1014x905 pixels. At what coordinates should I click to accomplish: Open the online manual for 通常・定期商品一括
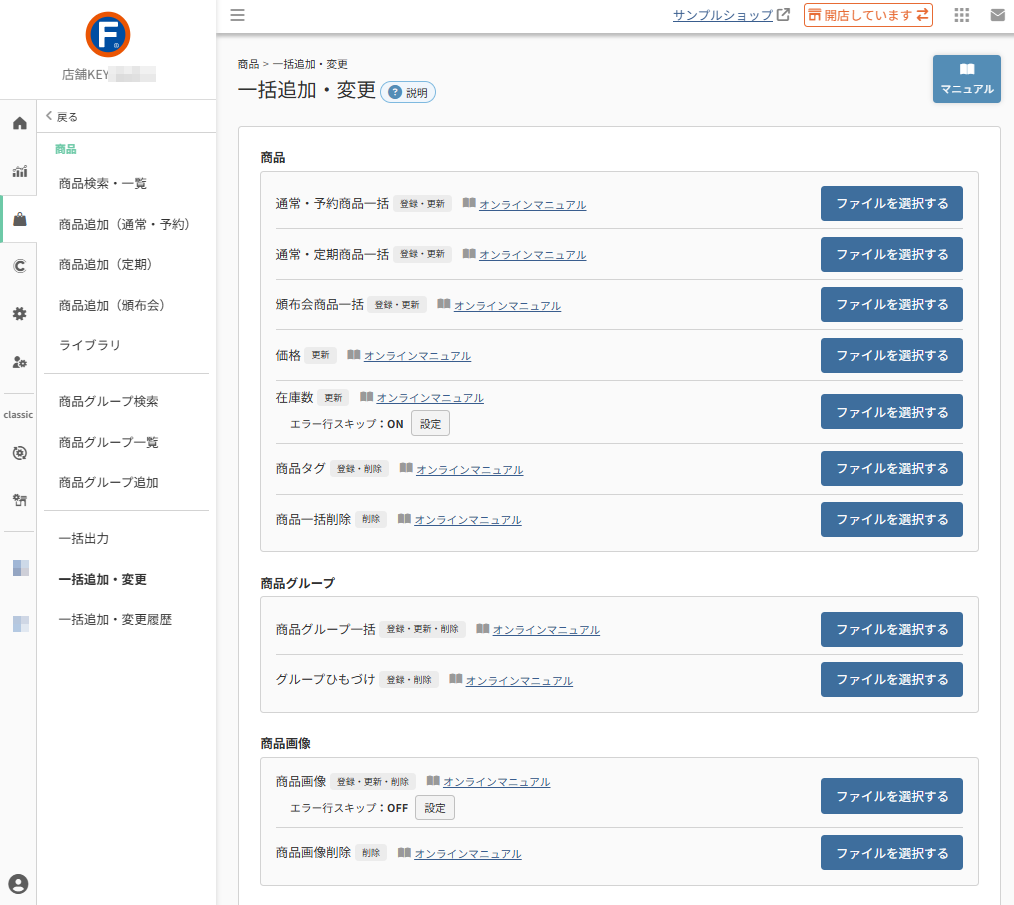532,255
